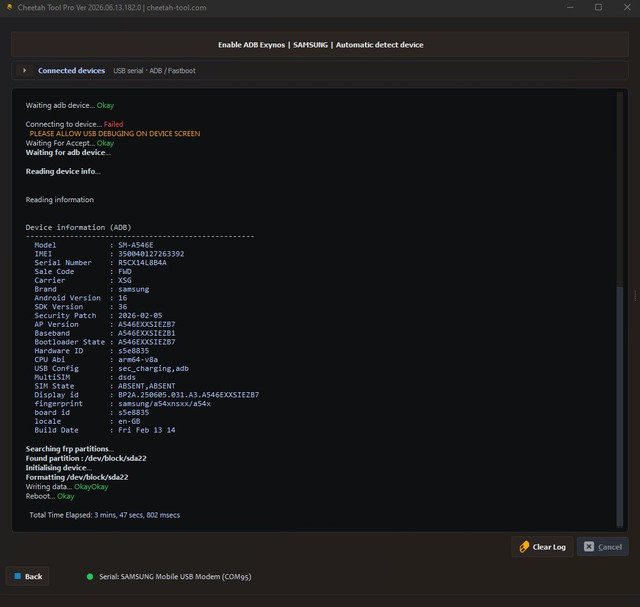Image resolution: width=640 pixels, height=607 pixels.
Task: Click the Clear Log button
Action: [542, 547]
